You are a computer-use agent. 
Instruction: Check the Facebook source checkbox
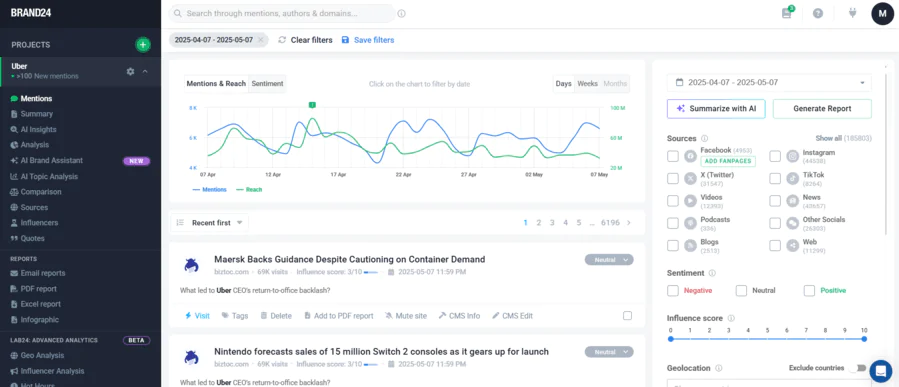[x=673, y=156]
